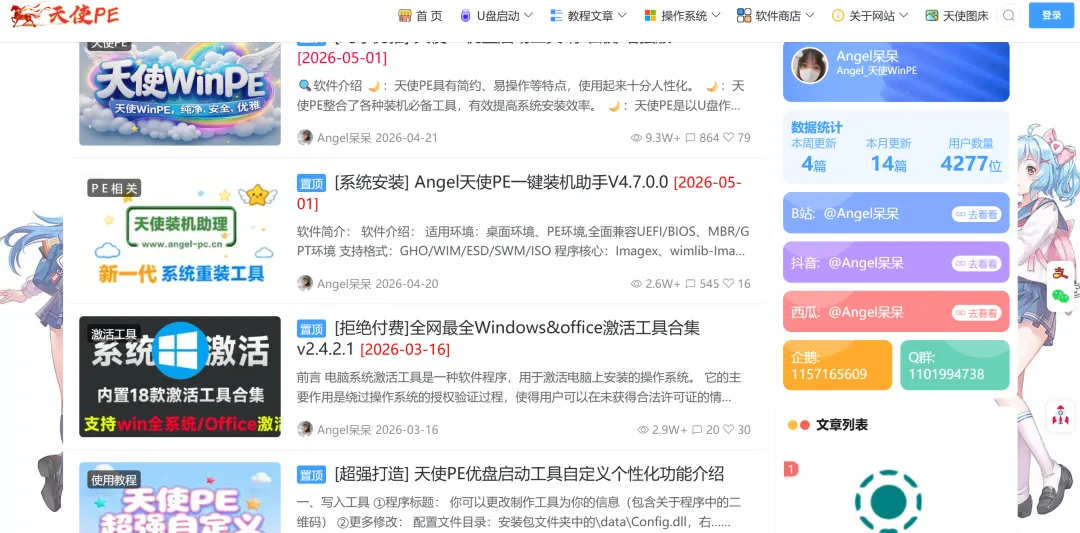Click author avatar beside date 2026-03-16
Viewport: 1080px width, 533px height.
click(305, 429)
